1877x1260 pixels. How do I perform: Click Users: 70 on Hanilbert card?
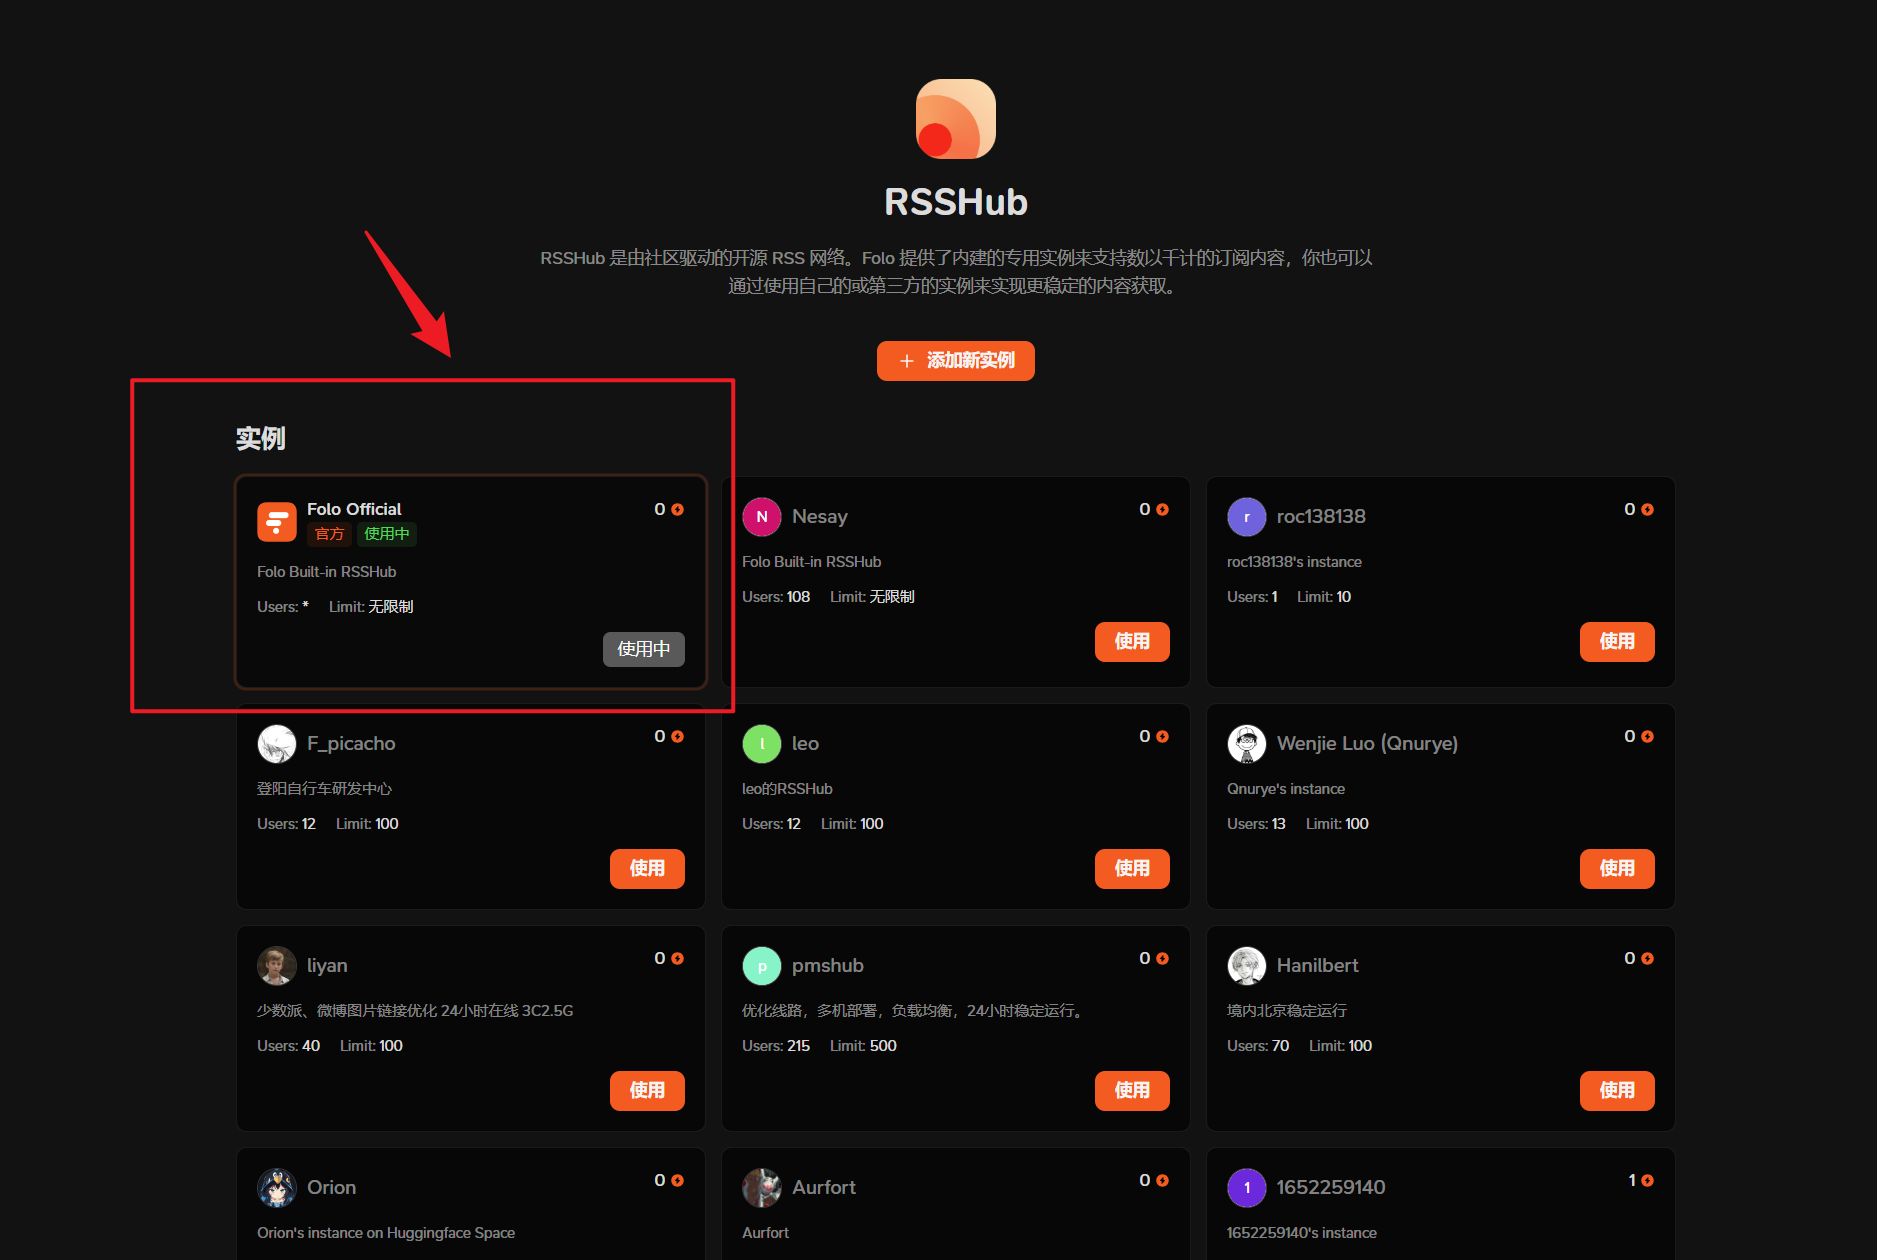[x=1258, y=1046]
